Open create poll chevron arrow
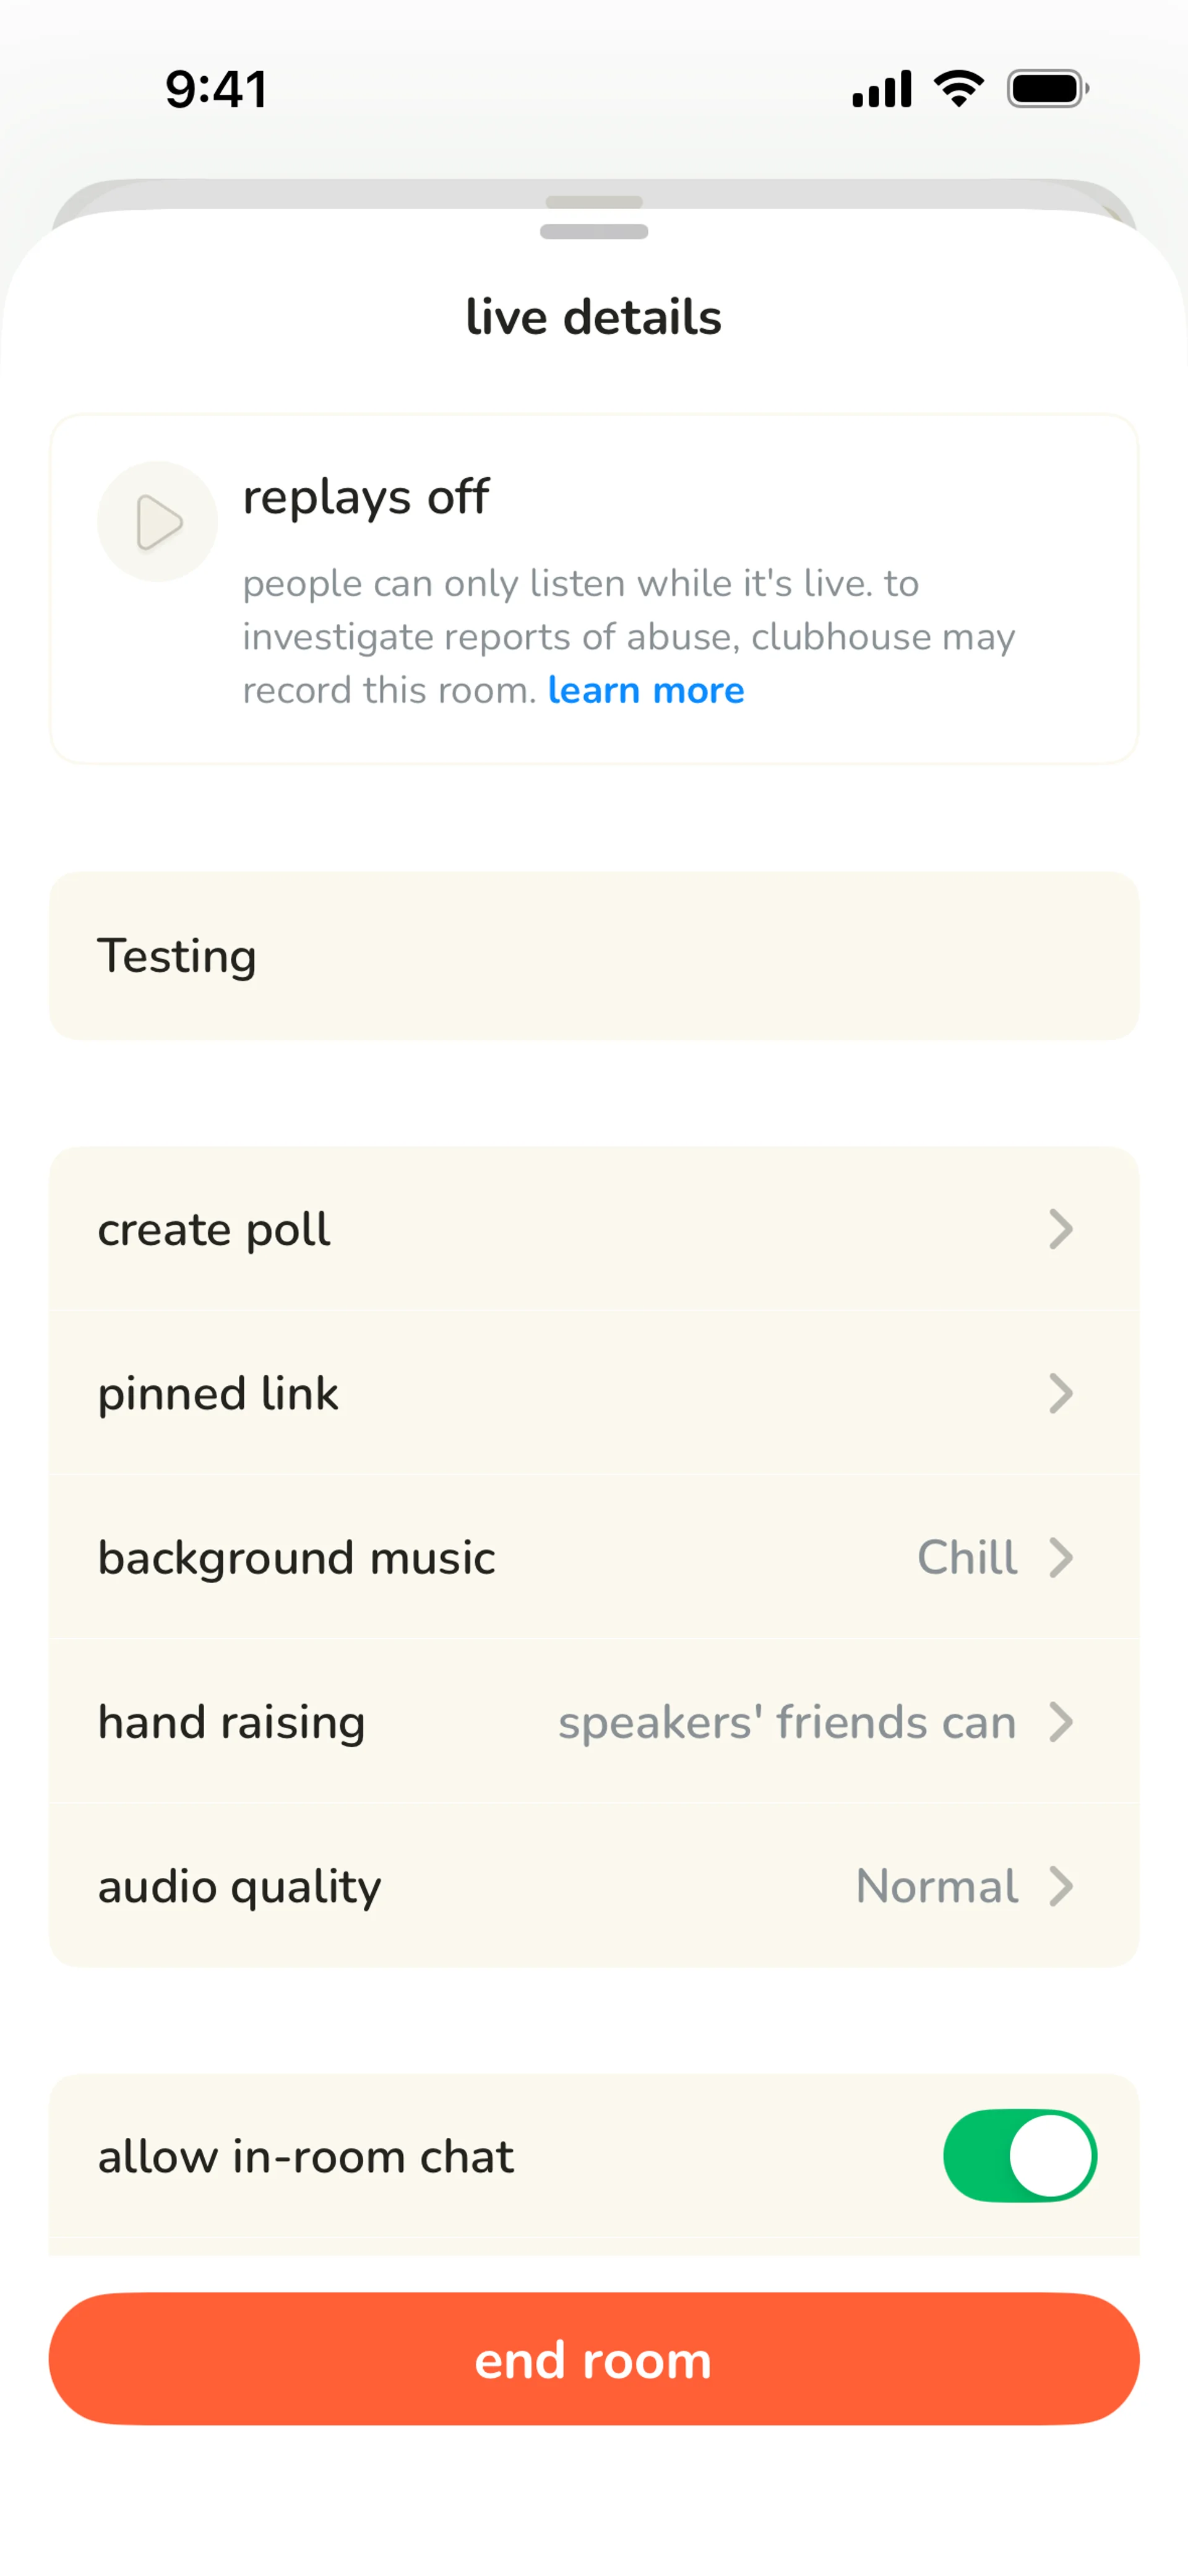The height and width of the screenshot is (2576, 1188). click(1060, 1229)
